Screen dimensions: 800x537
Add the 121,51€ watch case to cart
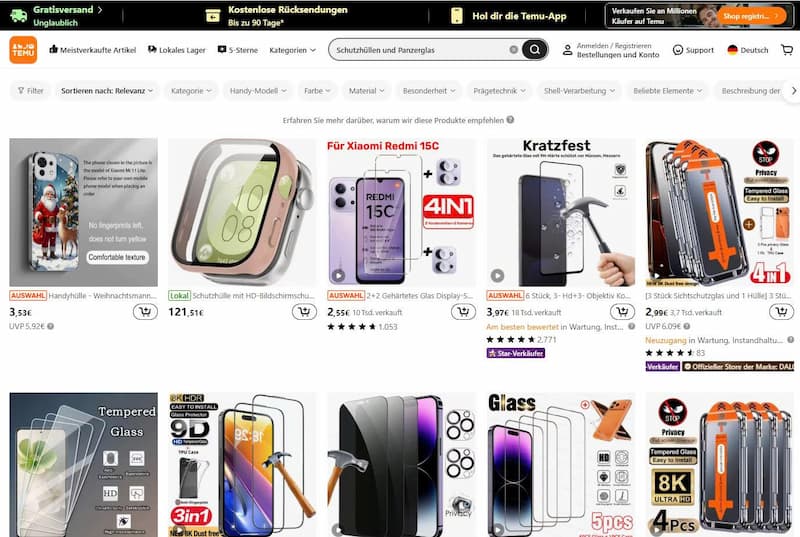coord(304,312)
